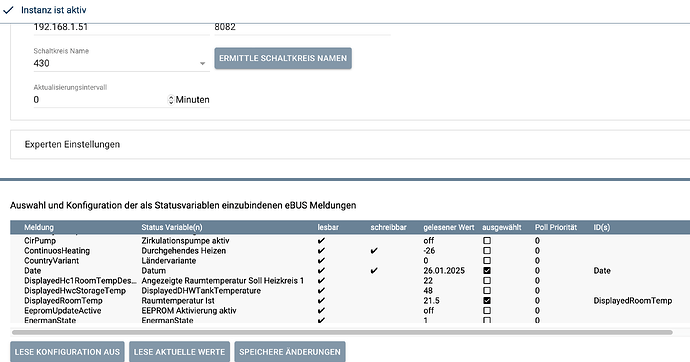690x362 pixels.
Task: Focus the Aktualisierungsintervall input field
Action: (100, 100)
